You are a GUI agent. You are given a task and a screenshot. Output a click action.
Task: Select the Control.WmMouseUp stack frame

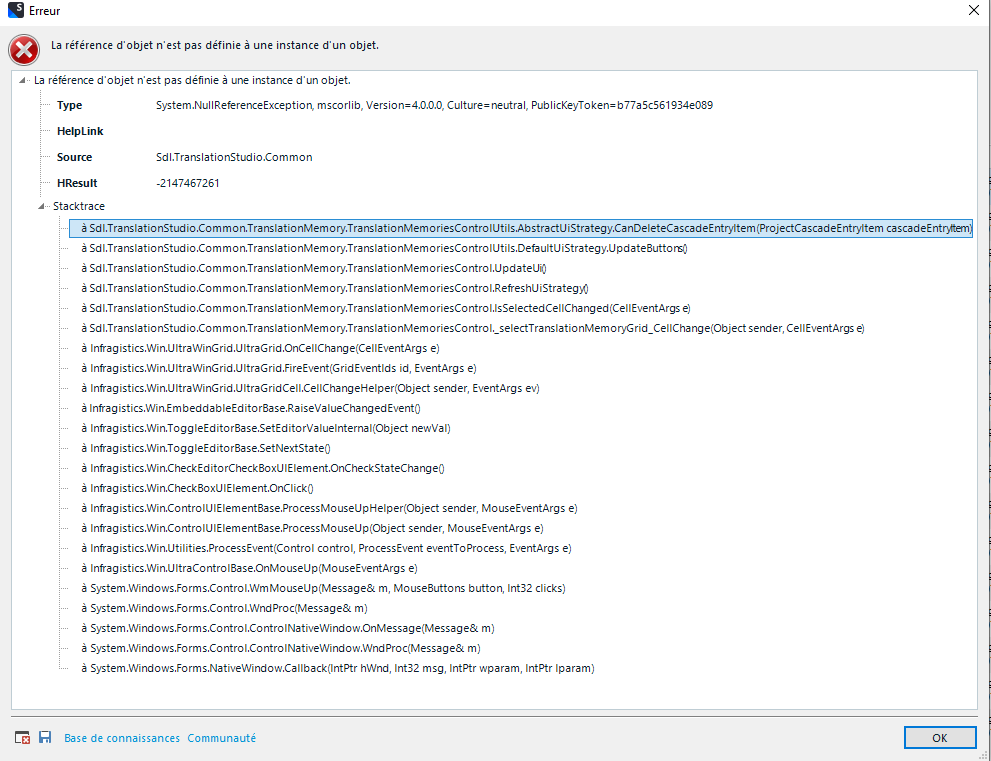[x=324, y=588]
